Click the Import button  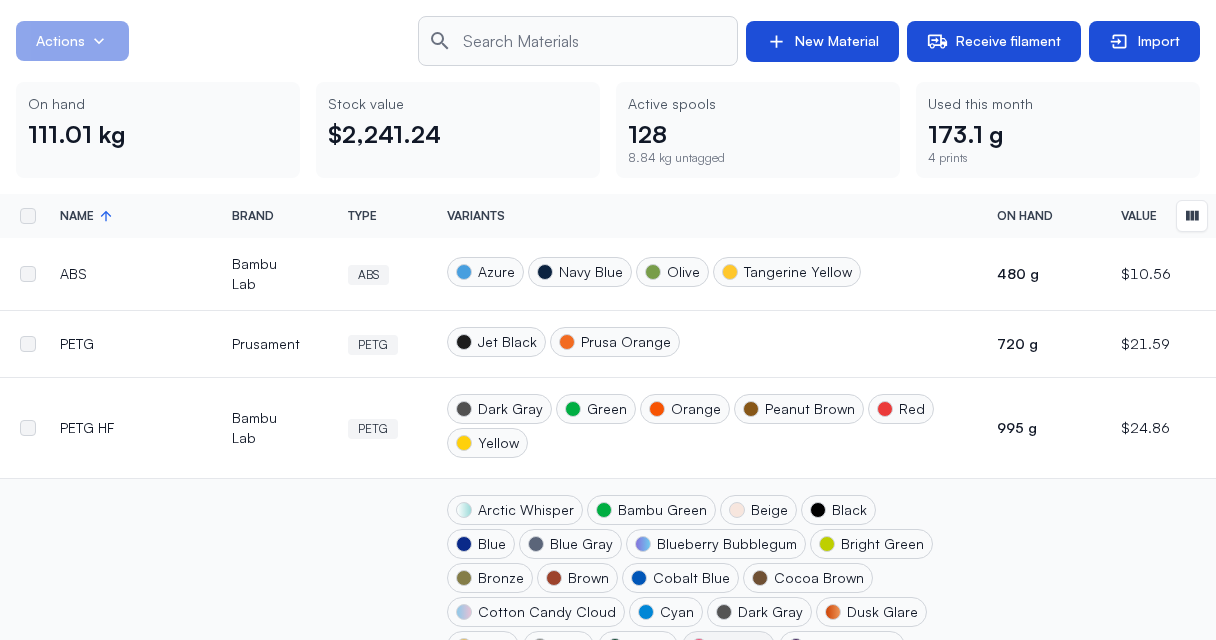[1144, 41]
